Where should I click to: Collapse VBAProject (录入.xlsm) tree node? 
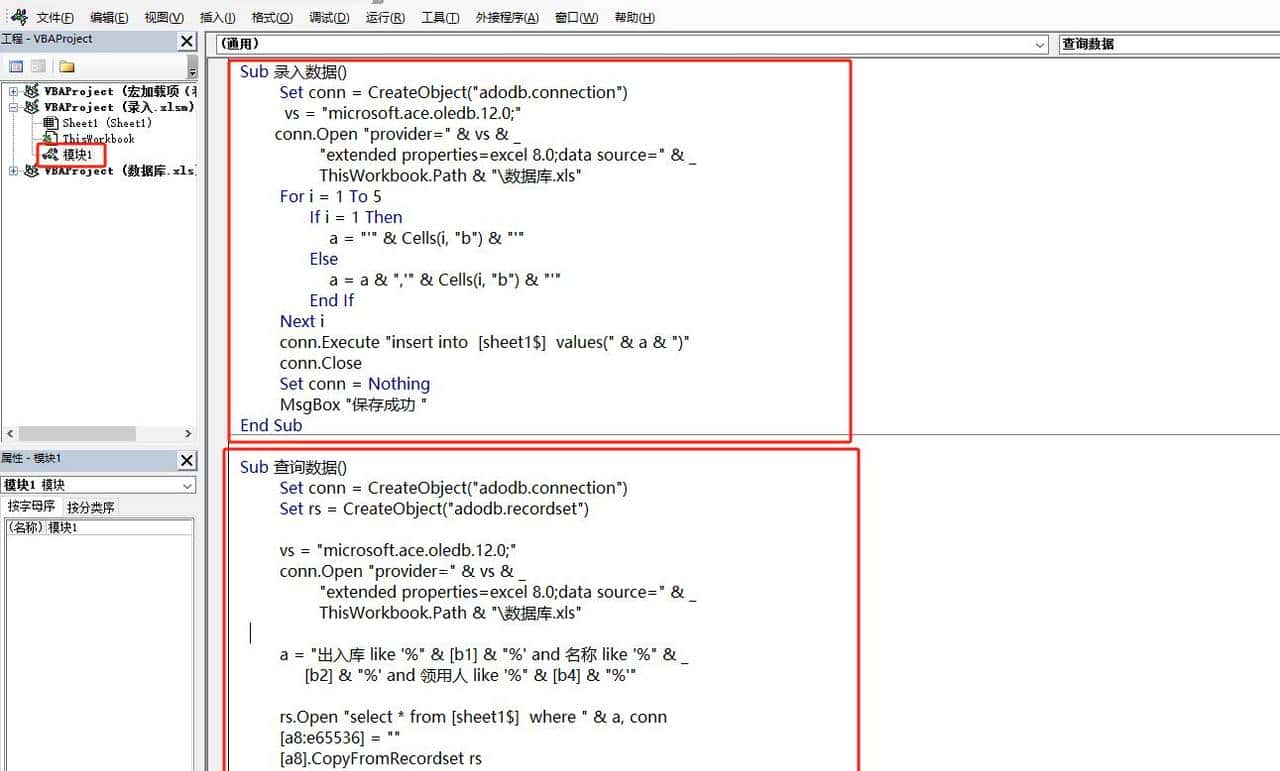tap(14, 107)
